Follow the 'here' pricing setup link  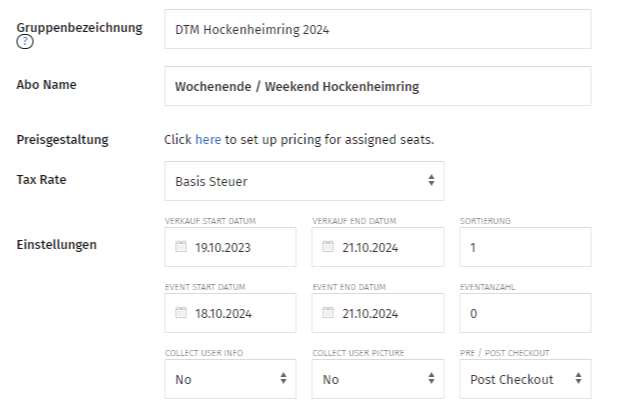click(208, 139)
